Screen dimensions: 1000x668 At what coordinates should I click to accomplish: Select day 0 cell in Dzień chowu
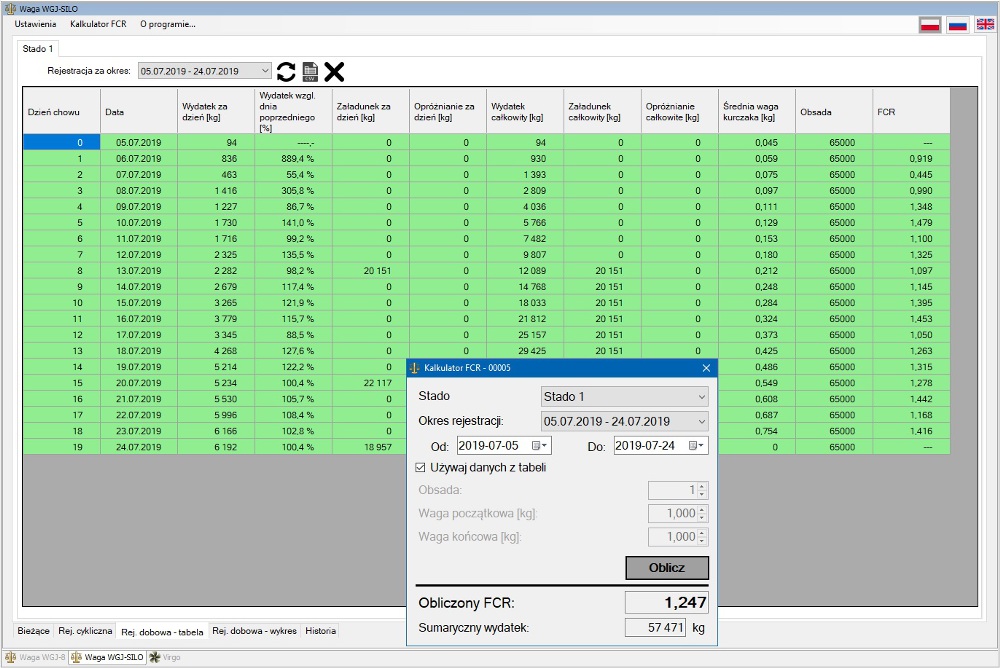pos(62,142)
